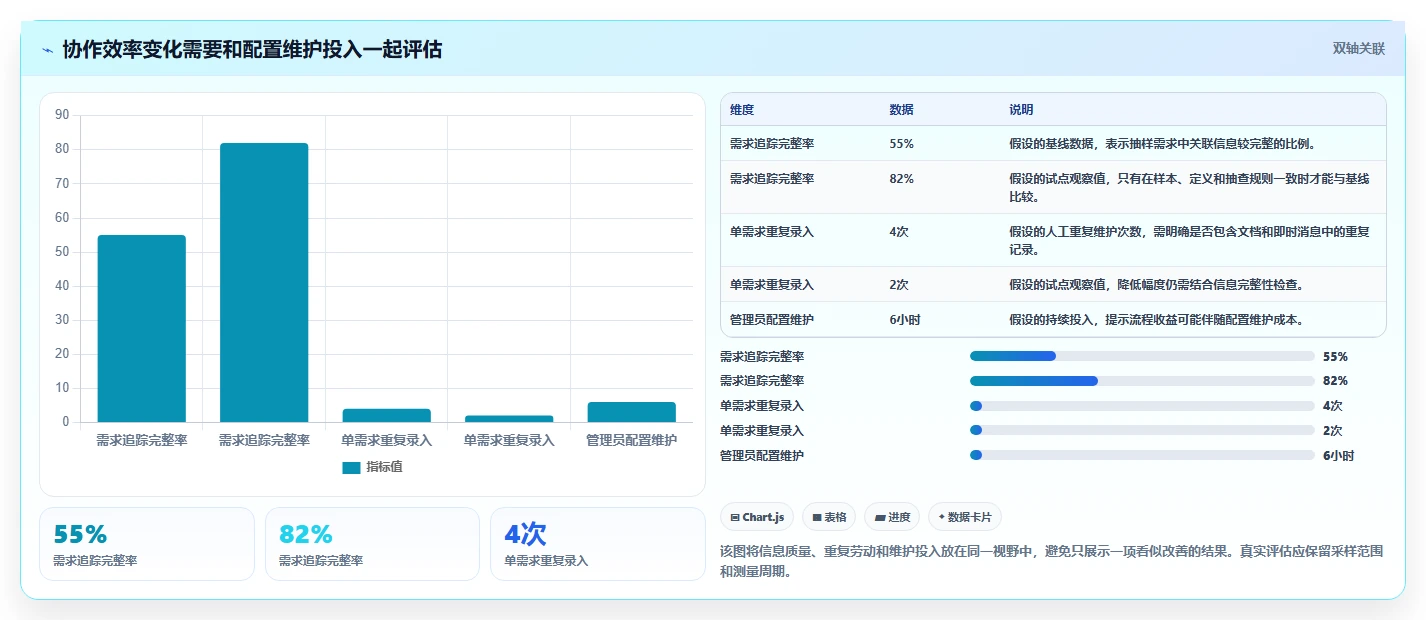Image resolution: width=1426 pixels, height=620 pixels.
Task: Click the y-axis tick label 50
Action: click(x=62, y=252)
